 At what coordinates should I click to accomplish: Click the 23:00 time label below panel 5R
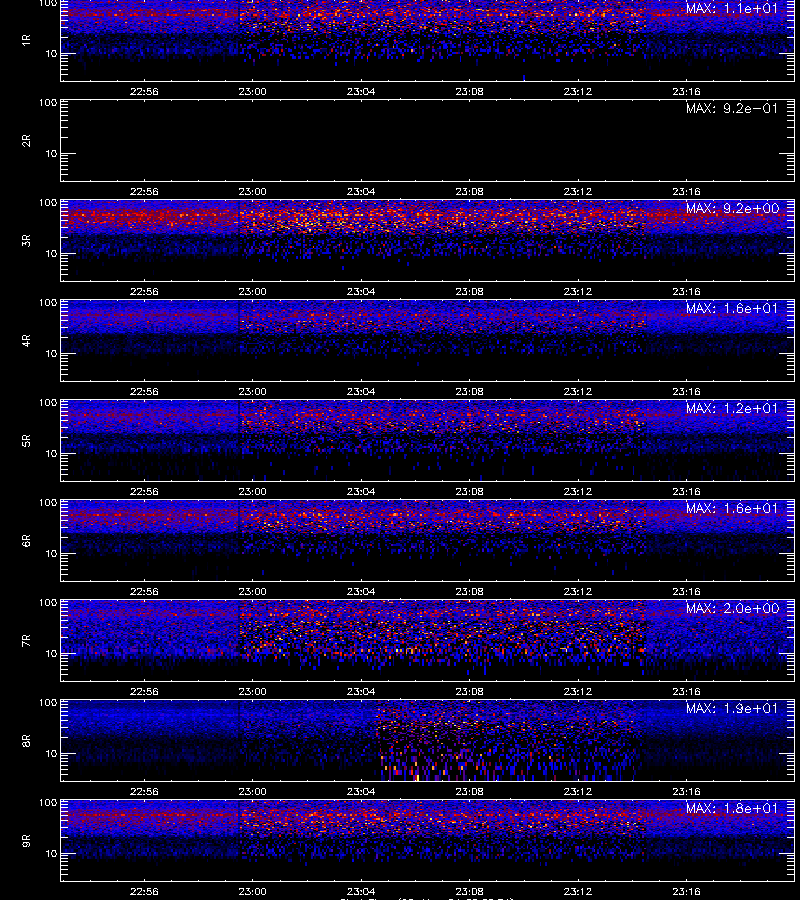coord(253,491)
